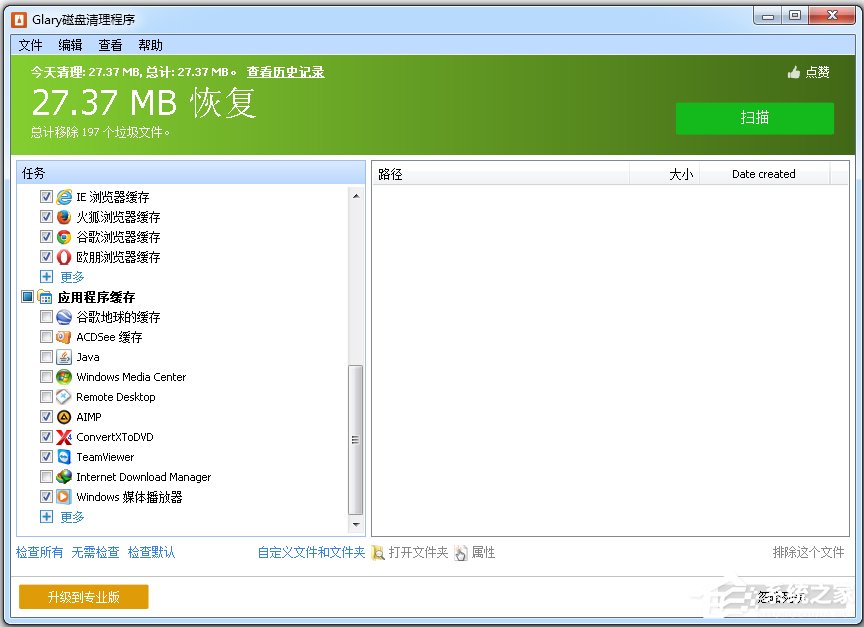The width and height of the screenshot is (864, 627).
Task: Click the Chrome browser cache icon
Action: tap(64, 237)
